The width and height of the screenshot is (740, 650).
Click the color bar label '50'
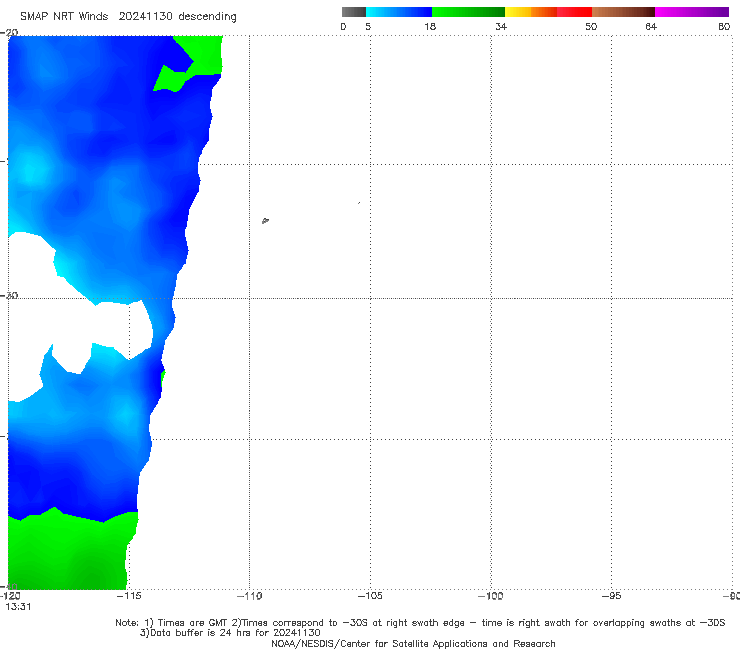pyautogui.click(x=591, y=26)
